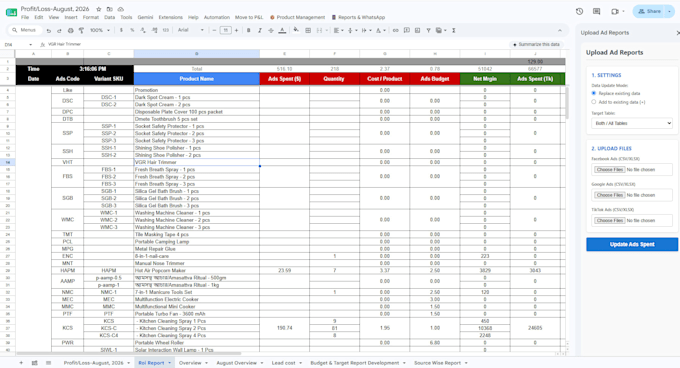Open the all sheets list icon
The height and width of the screenshot is (368, 680).
[x=49, y=363]
